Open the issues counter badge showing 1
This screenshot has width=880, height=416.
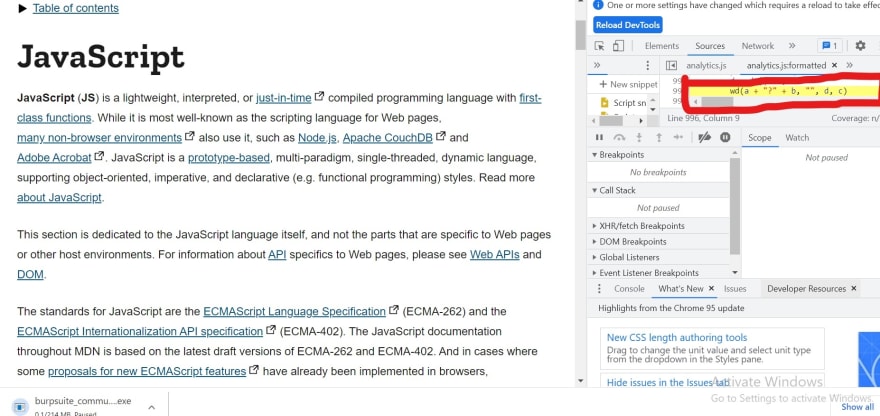[829, 46]
